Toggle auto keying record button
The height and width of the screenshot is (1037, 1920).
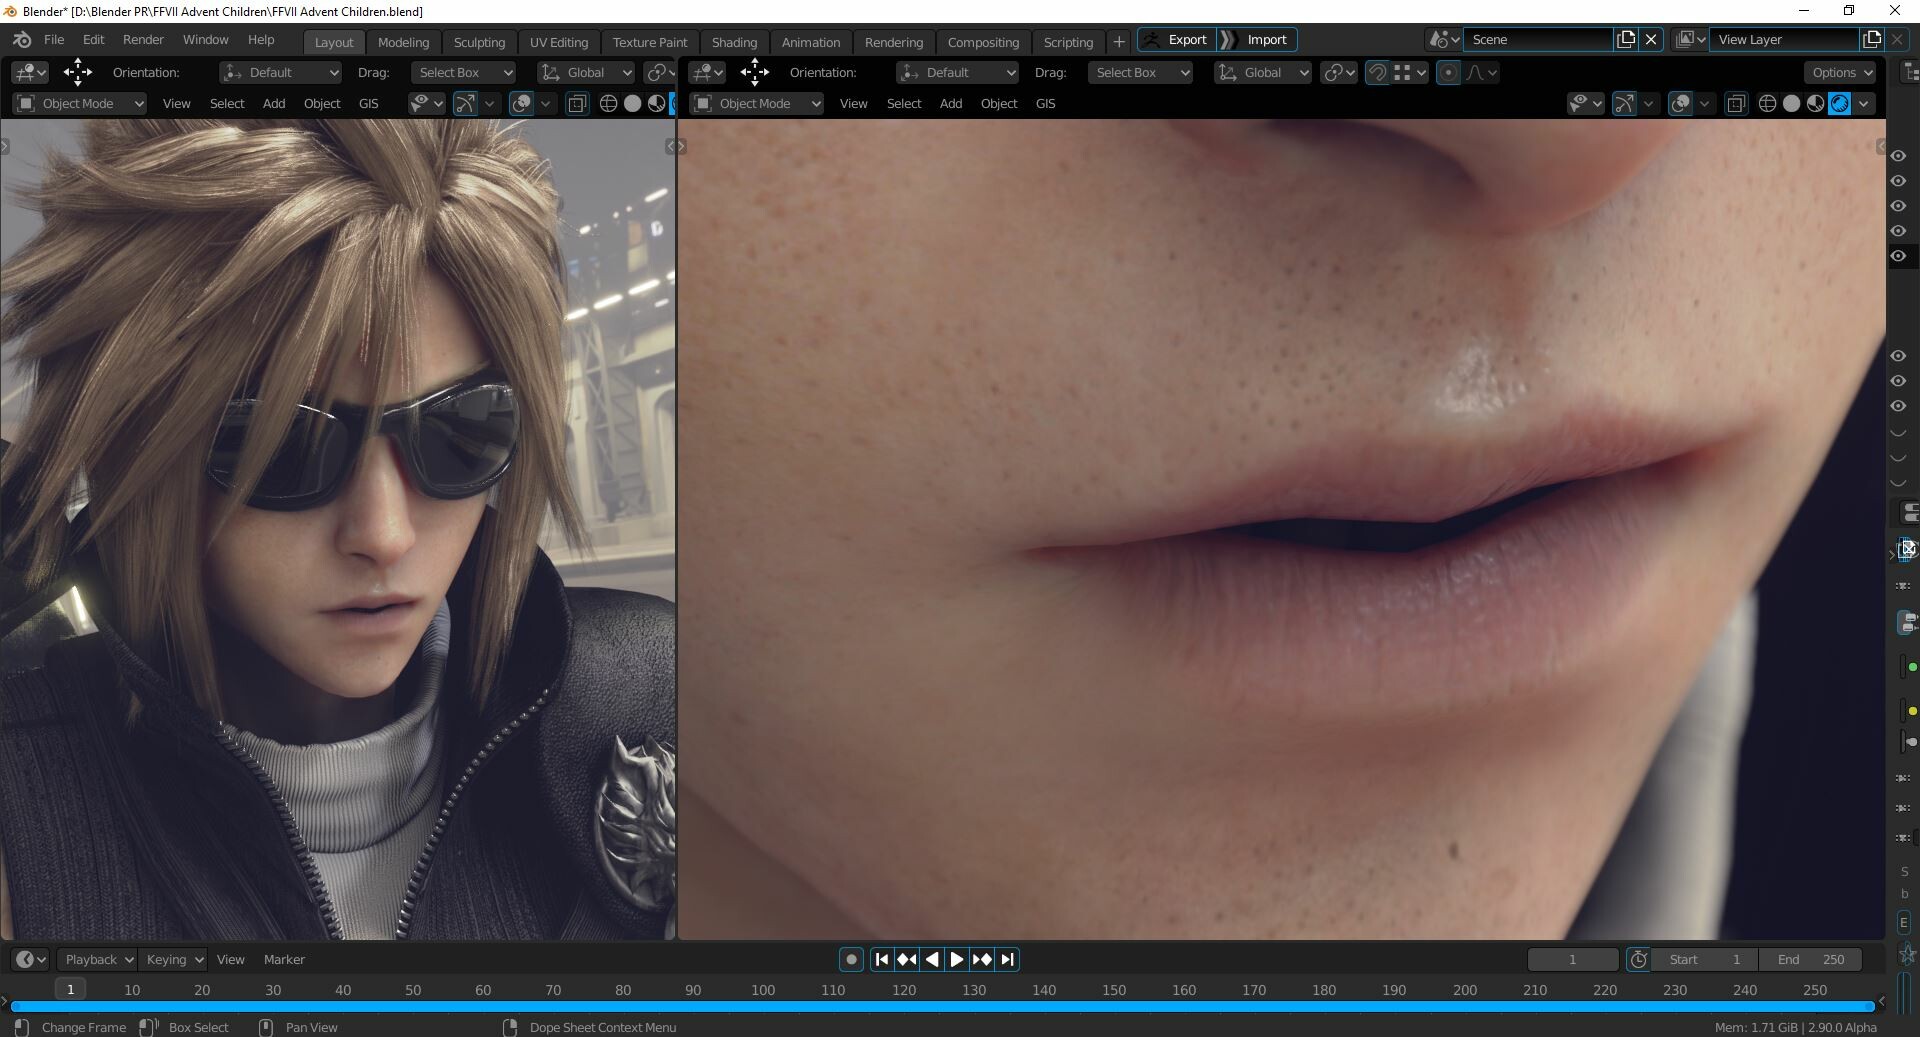851,959
